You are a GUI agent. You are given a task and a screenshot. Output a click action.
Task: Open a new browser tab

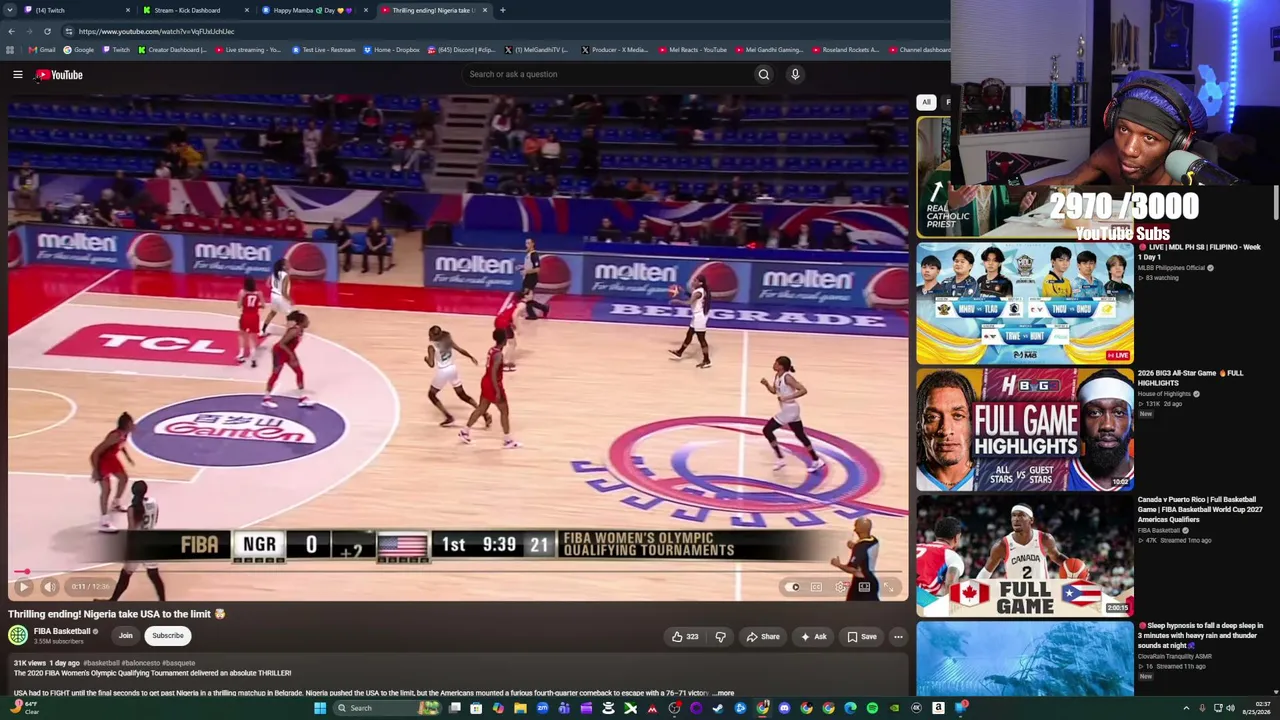[x=502, y=10]
